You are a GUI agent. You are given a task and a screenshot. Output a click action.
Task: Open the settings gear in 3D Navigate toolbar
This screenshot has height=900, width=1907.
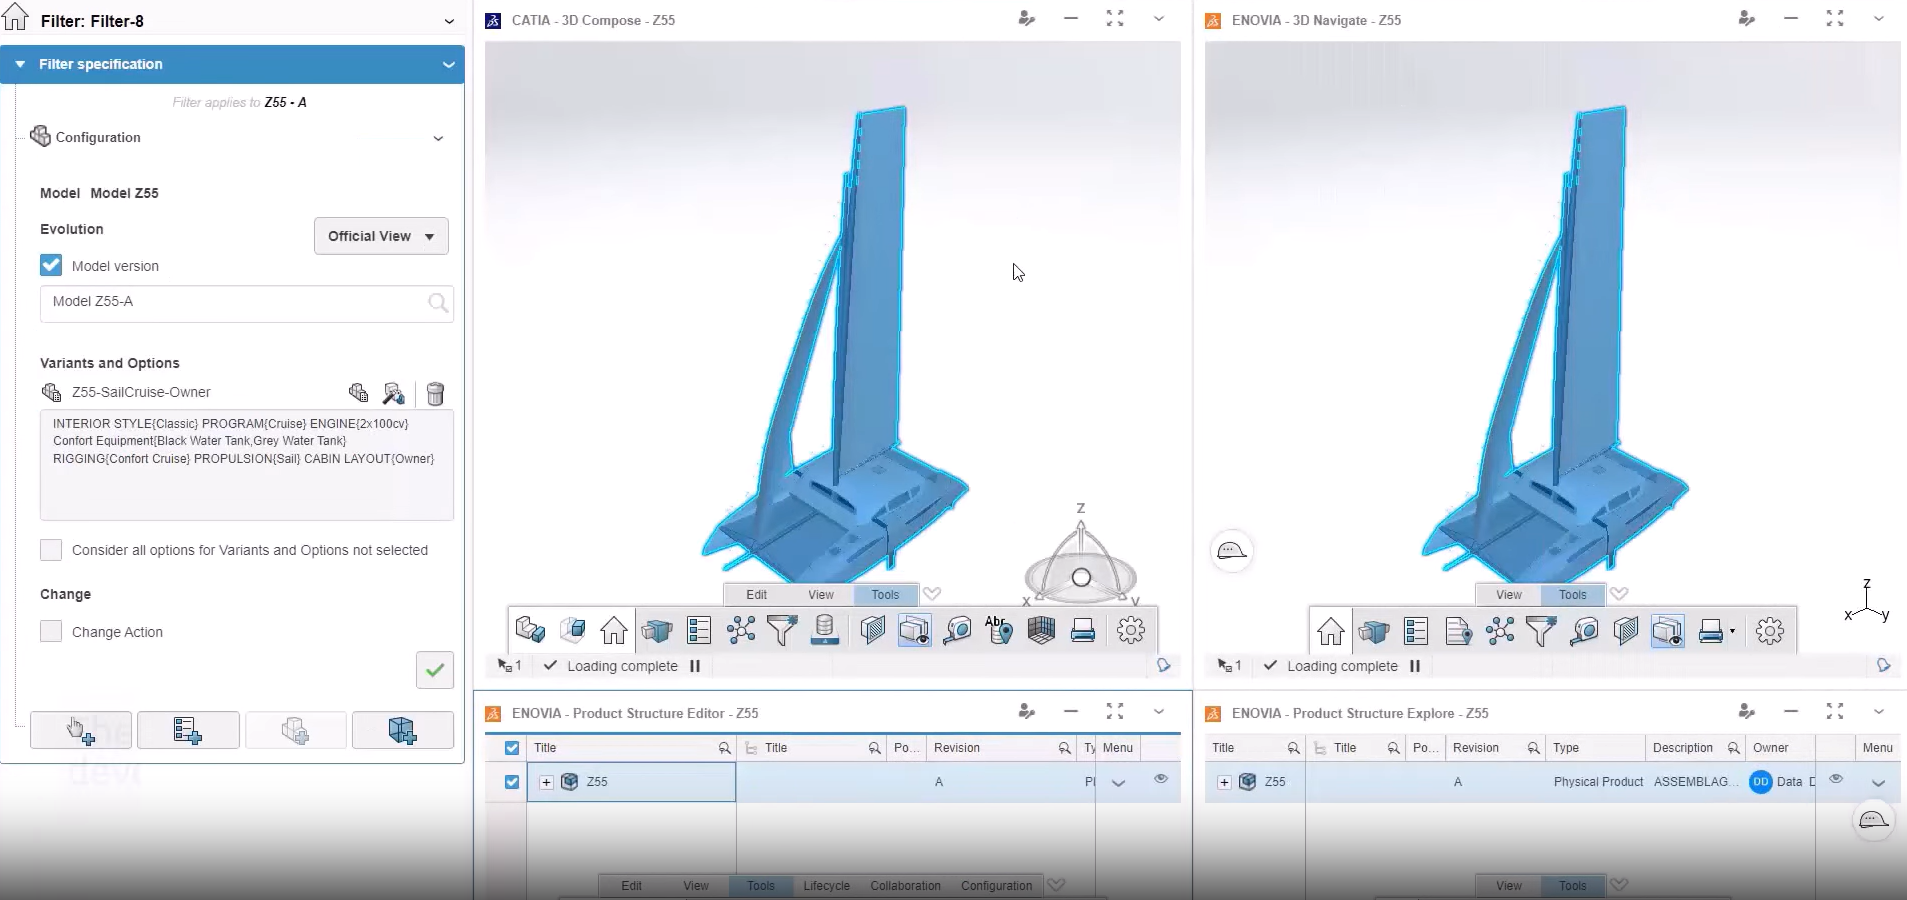click(x=1769, y=631)
